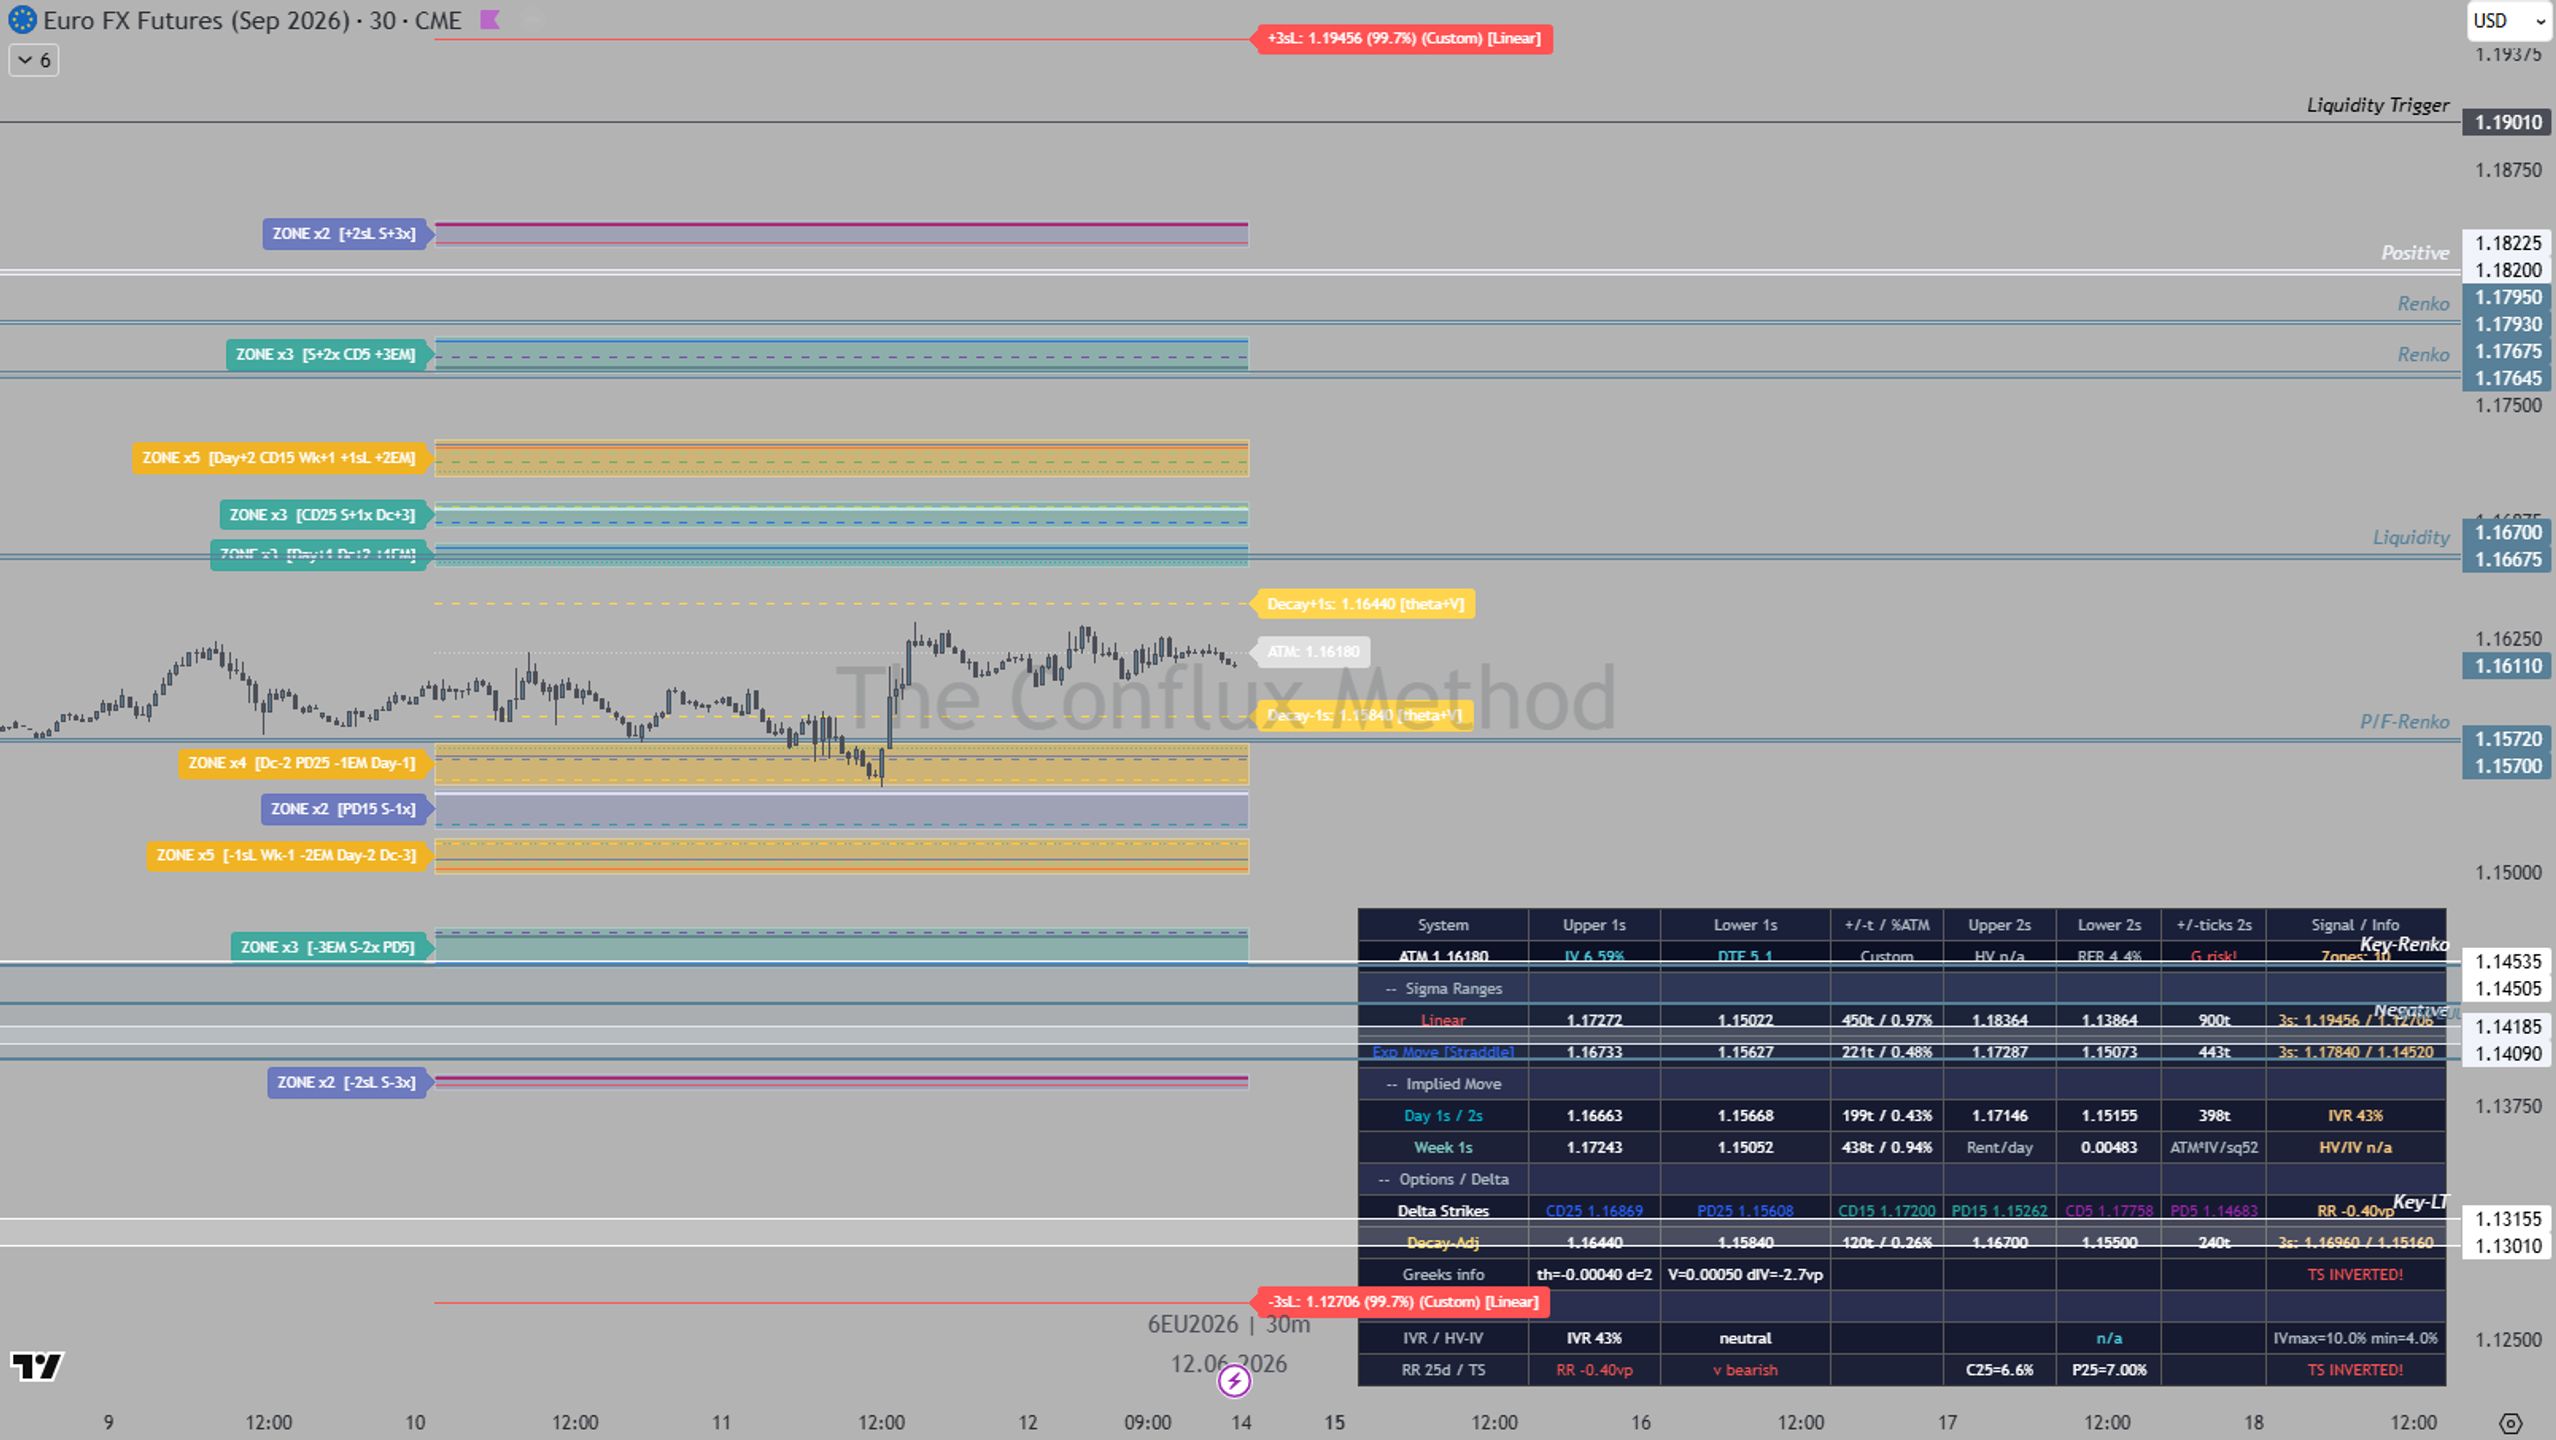Collapse the indicator legend showing 6
This screenshot has width=2556, height=1440.
click(x=34, y=61)
